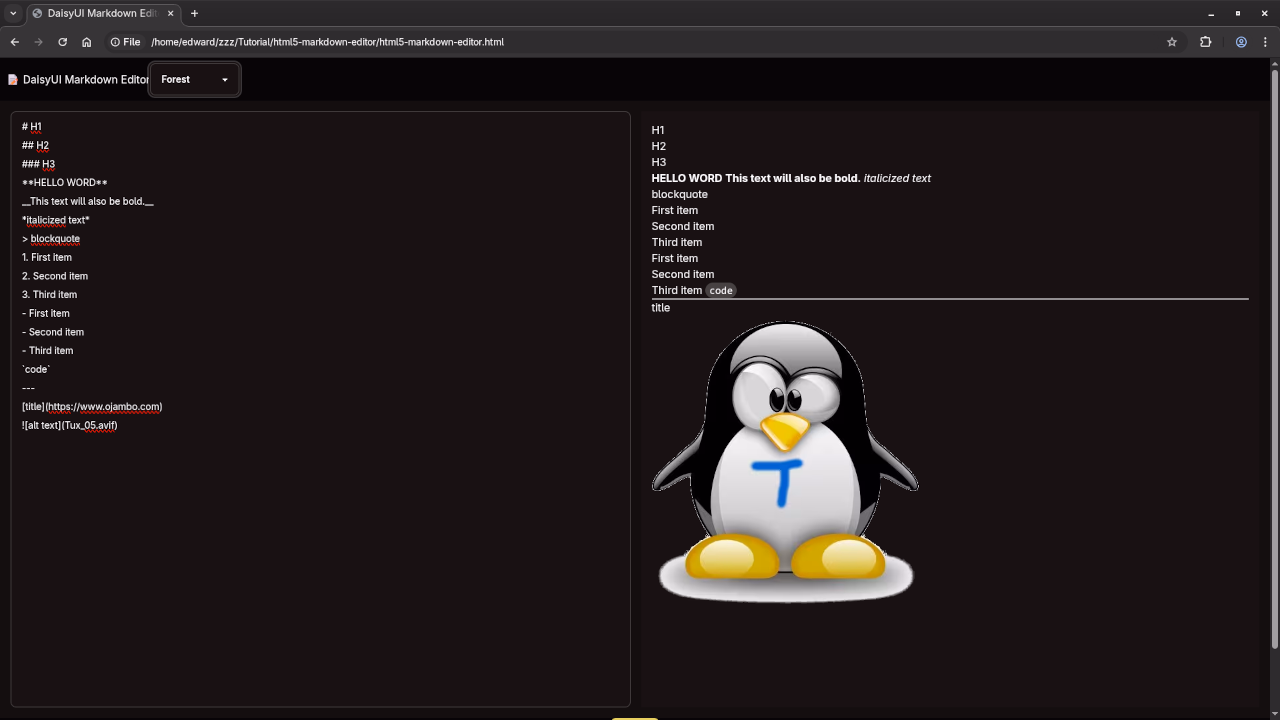Click the '1. First item' editor line
The height and width of the screenshot is (720, 1280).
tap(47, 257)
